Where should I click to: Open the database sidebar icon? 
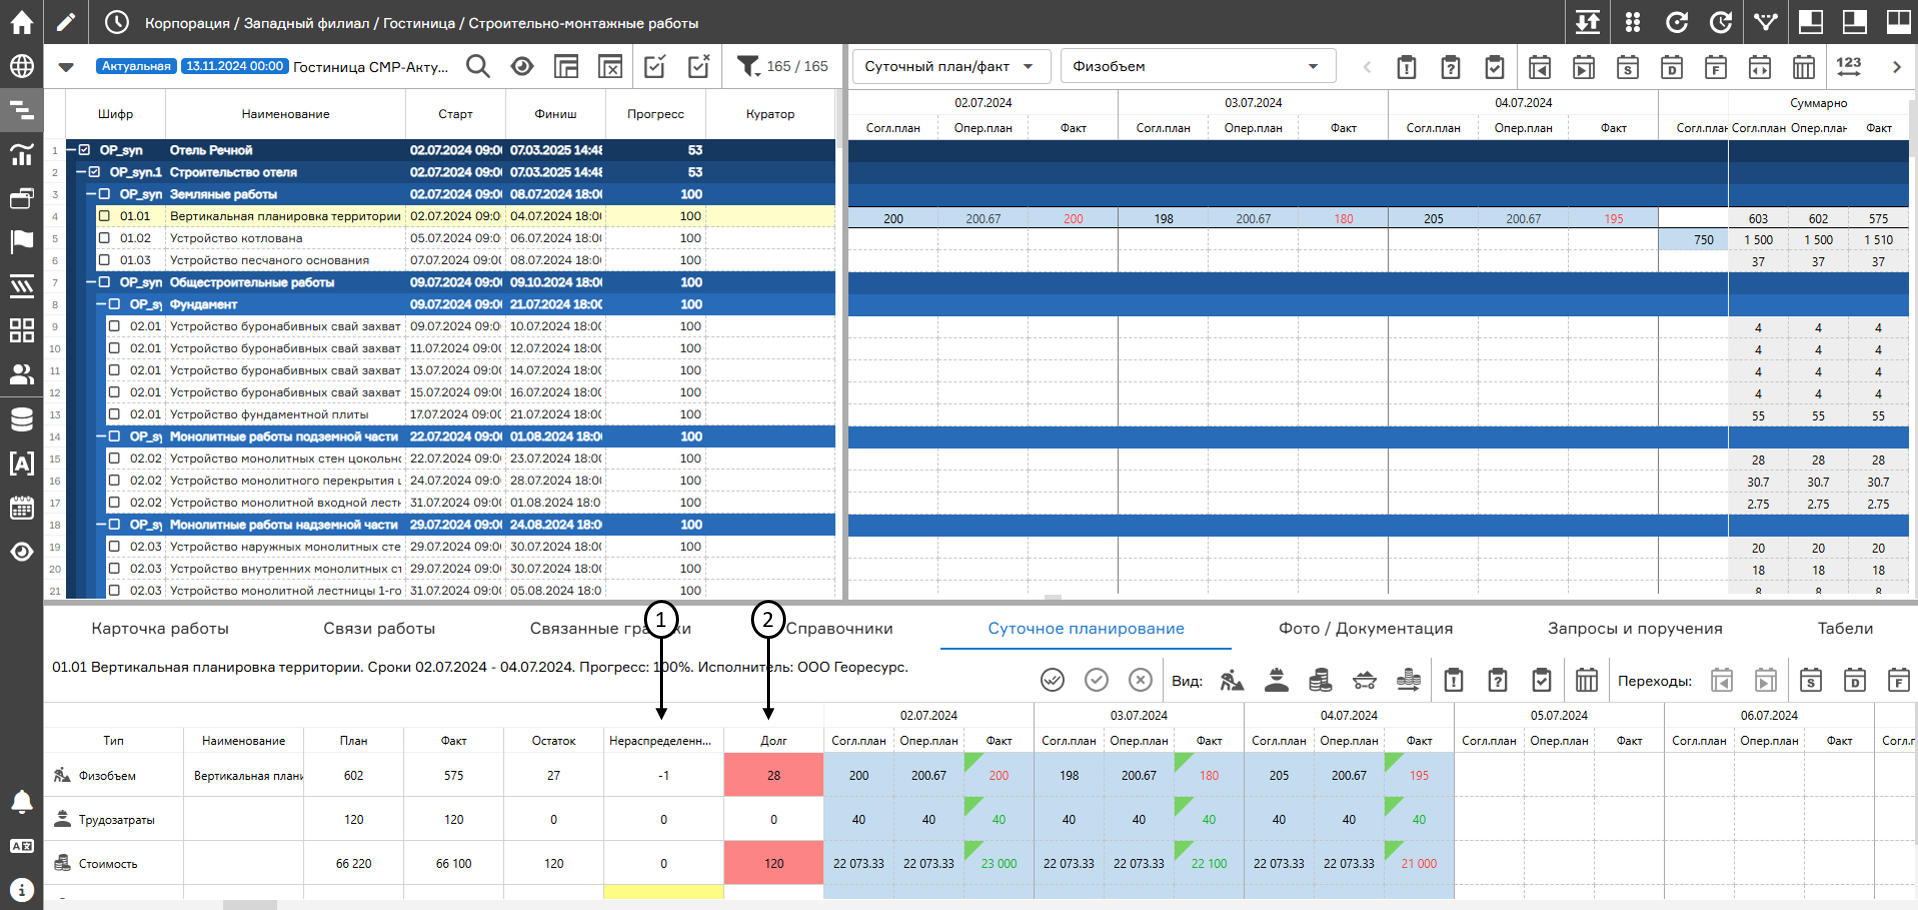click(21, 419)
